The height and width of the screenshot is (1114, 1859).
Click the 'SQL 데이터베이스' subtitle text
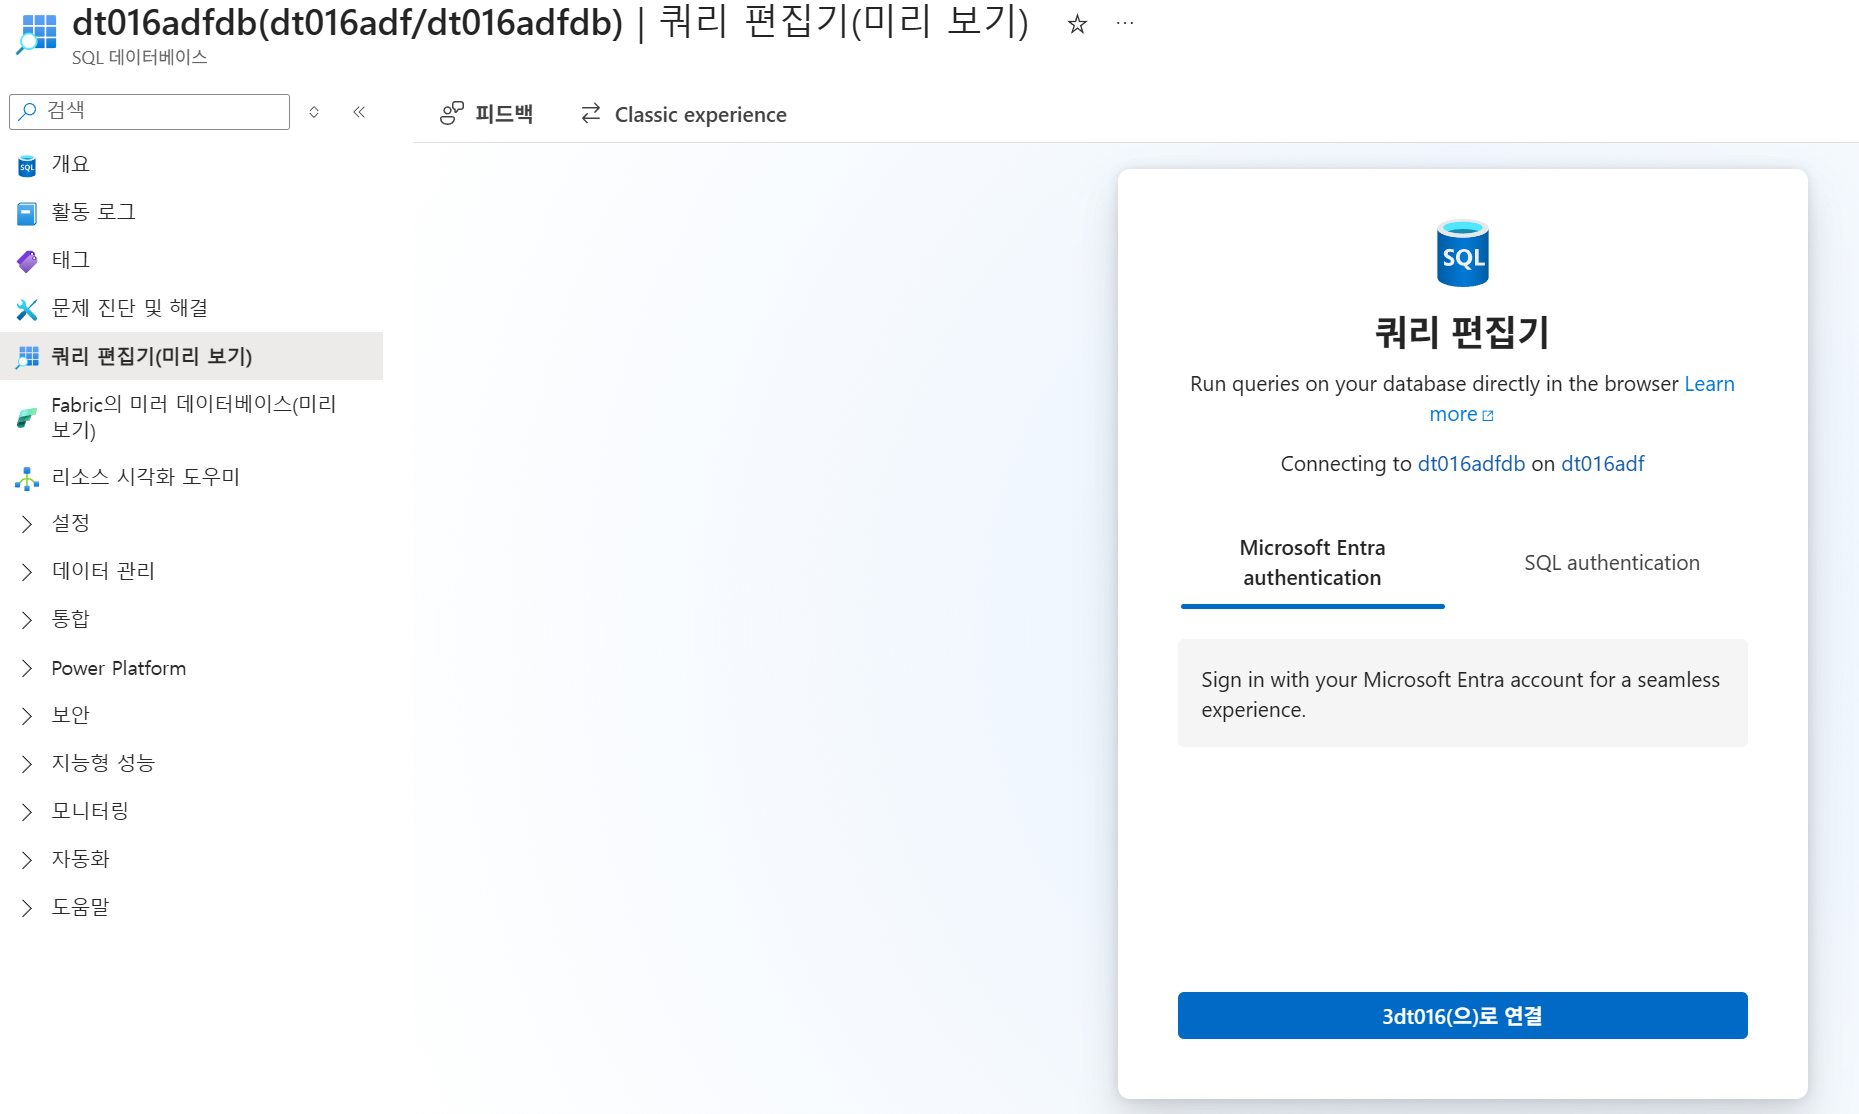pos(139,58)
